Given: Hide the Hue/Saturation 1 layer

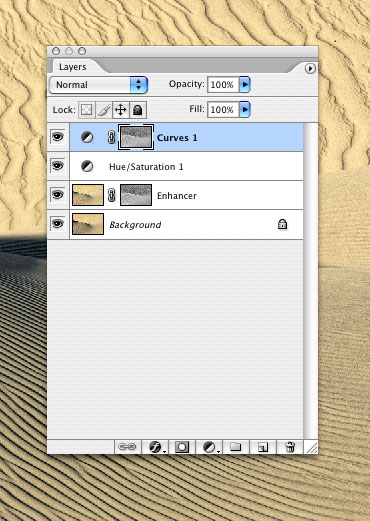Looking at the screenshot, I should pyautogui.click(x=58, y=166).
